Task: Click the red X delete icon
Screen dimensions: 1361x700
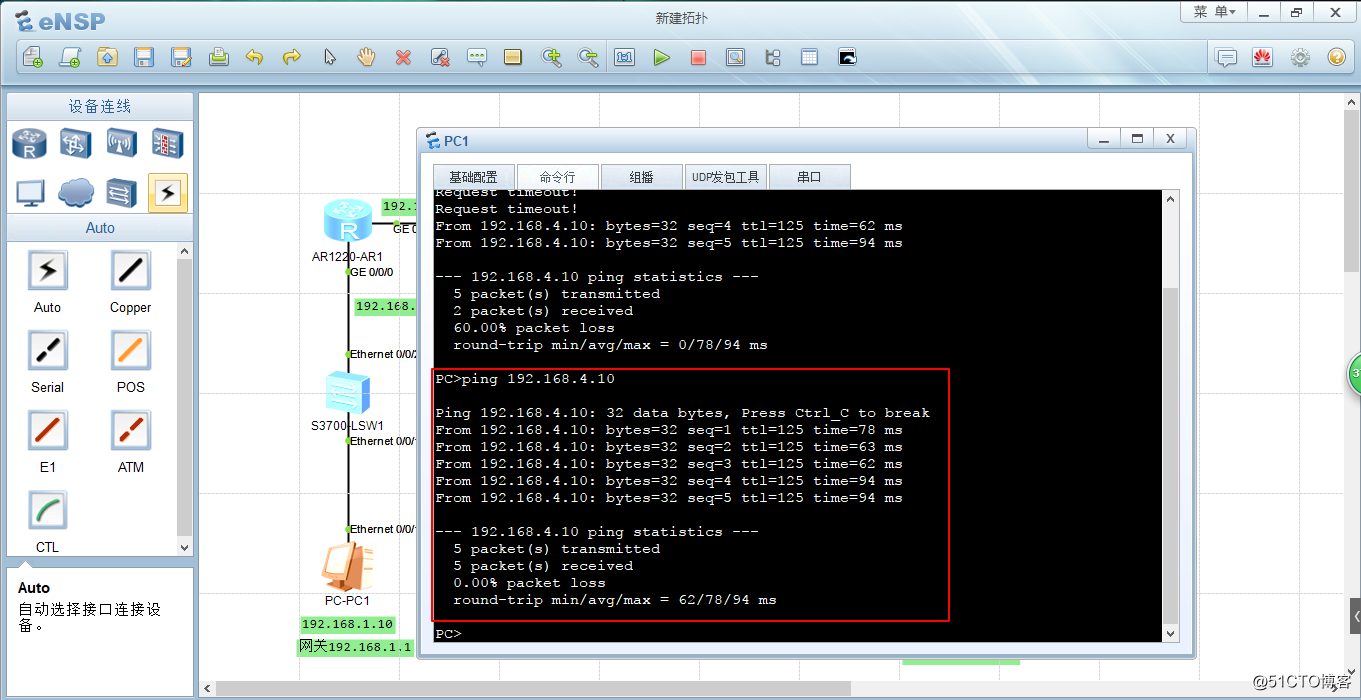Action: 403,57
